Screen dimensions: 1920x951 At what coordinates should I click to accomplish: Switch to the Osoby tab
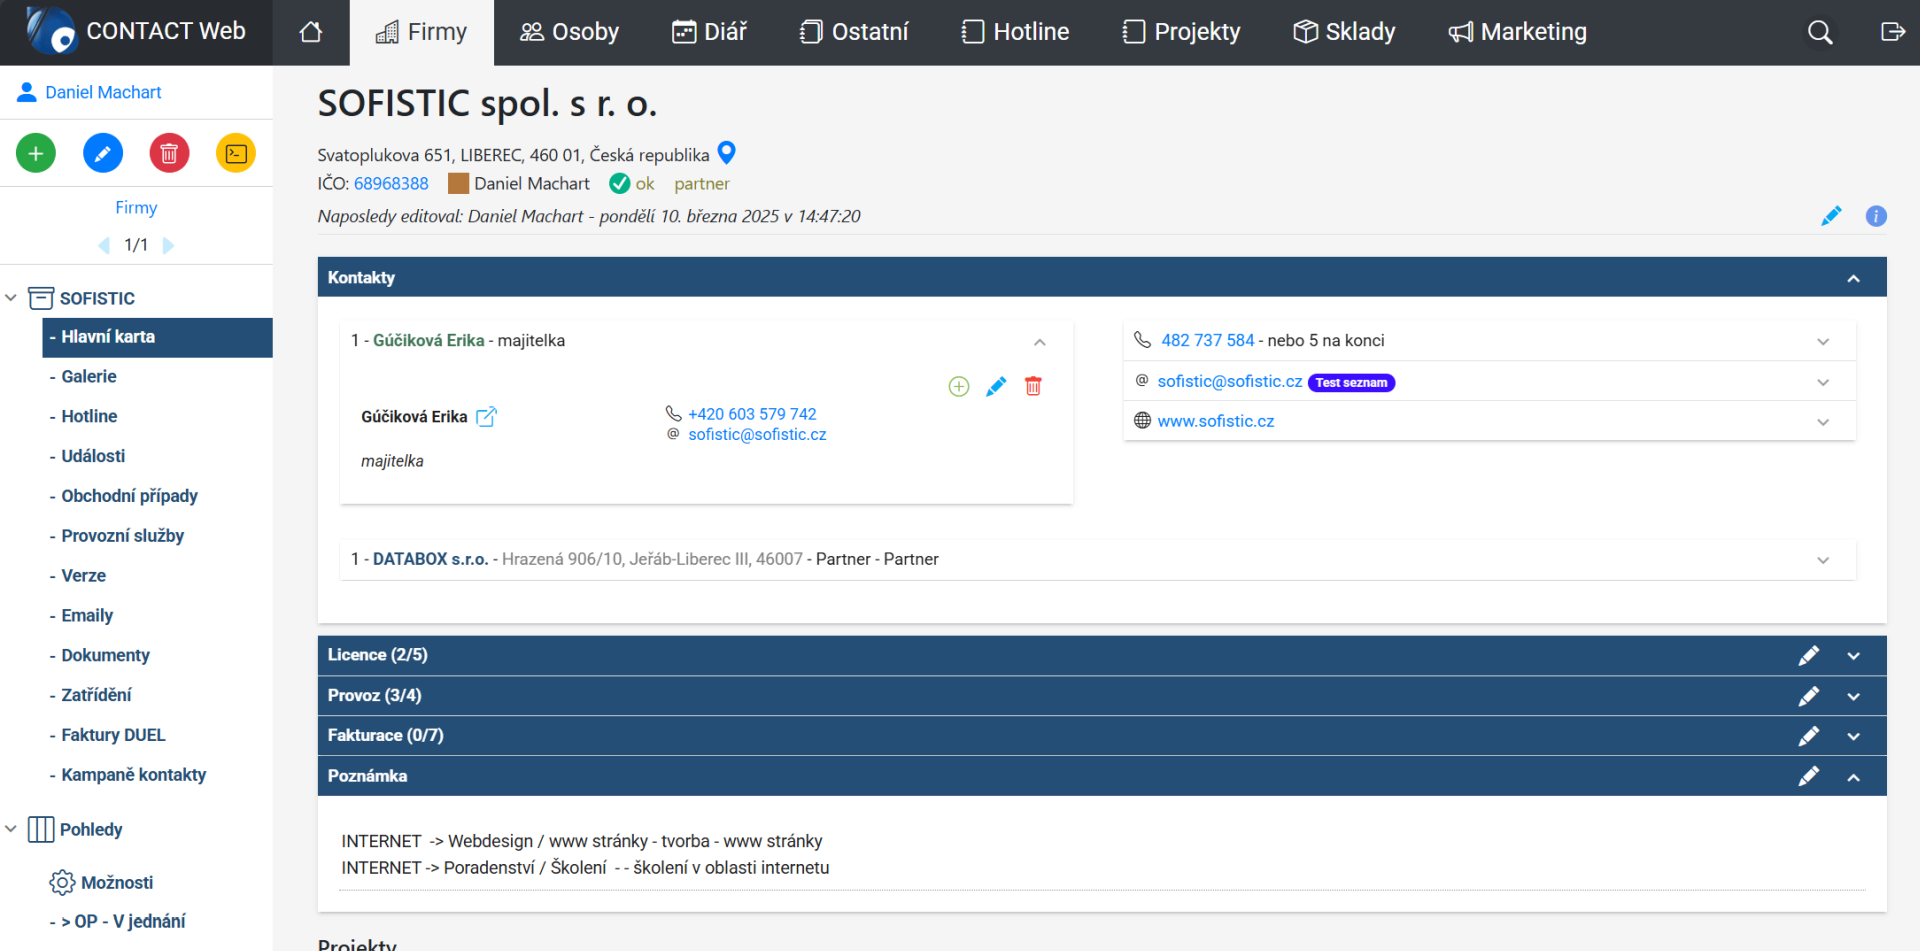point(568,31)
